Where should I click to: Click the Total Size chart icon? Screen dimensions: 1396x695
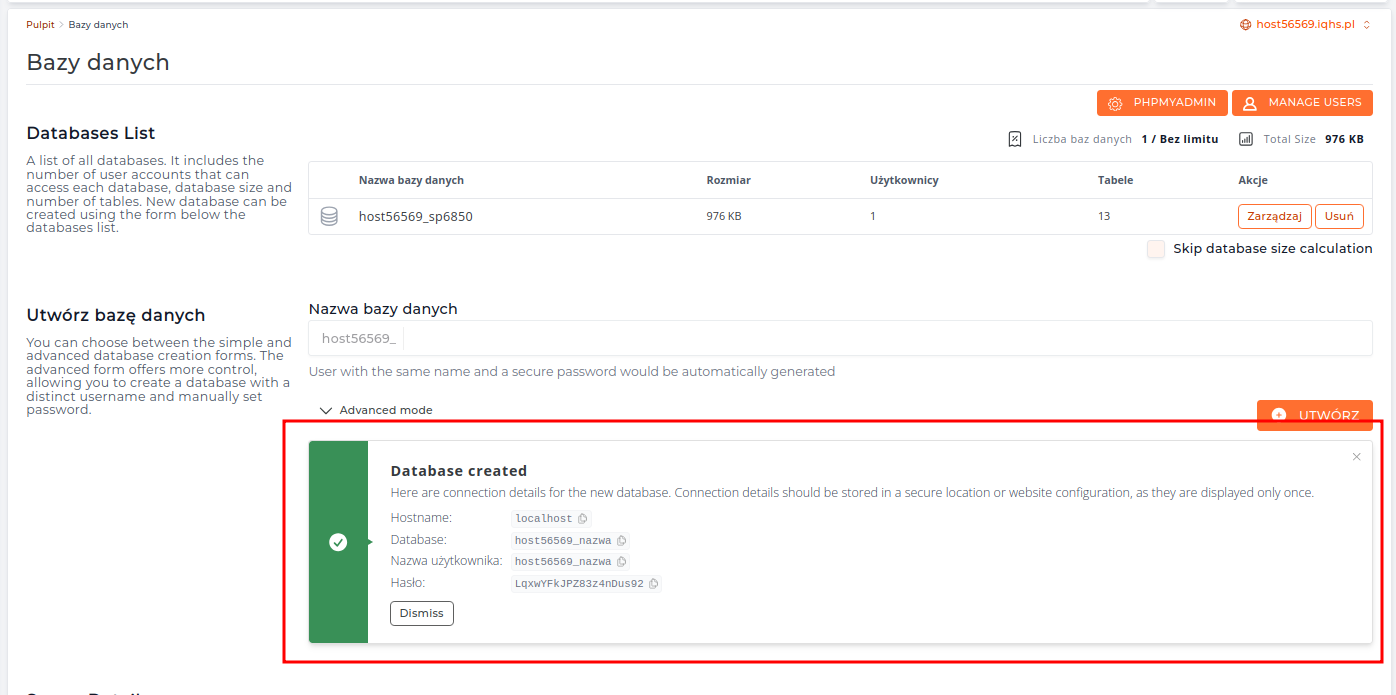pos(1245,139)
